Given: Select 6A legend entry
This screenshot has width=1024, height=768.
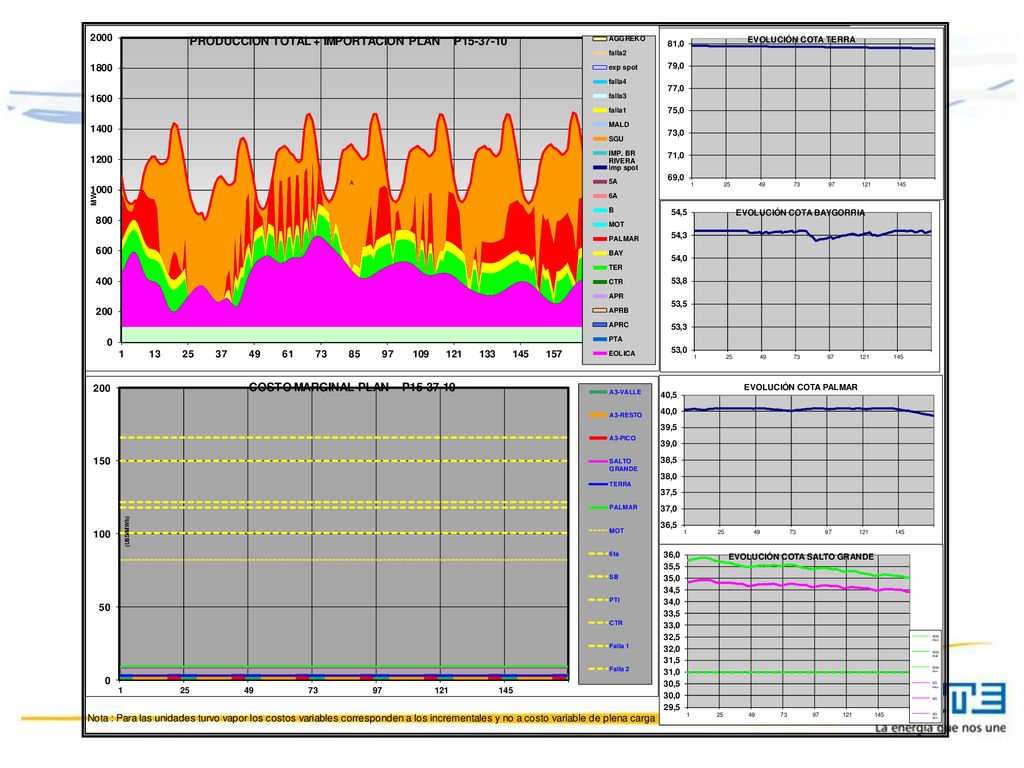Looking at the screenshot, I should click(605, 196).
